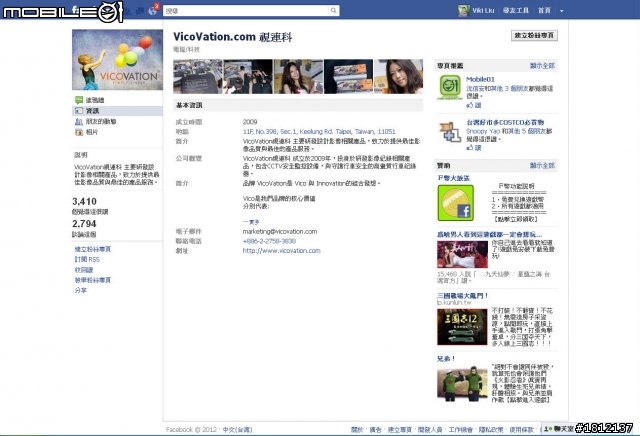Open the Keelung Rd. Taipei address link

(319, 131)
